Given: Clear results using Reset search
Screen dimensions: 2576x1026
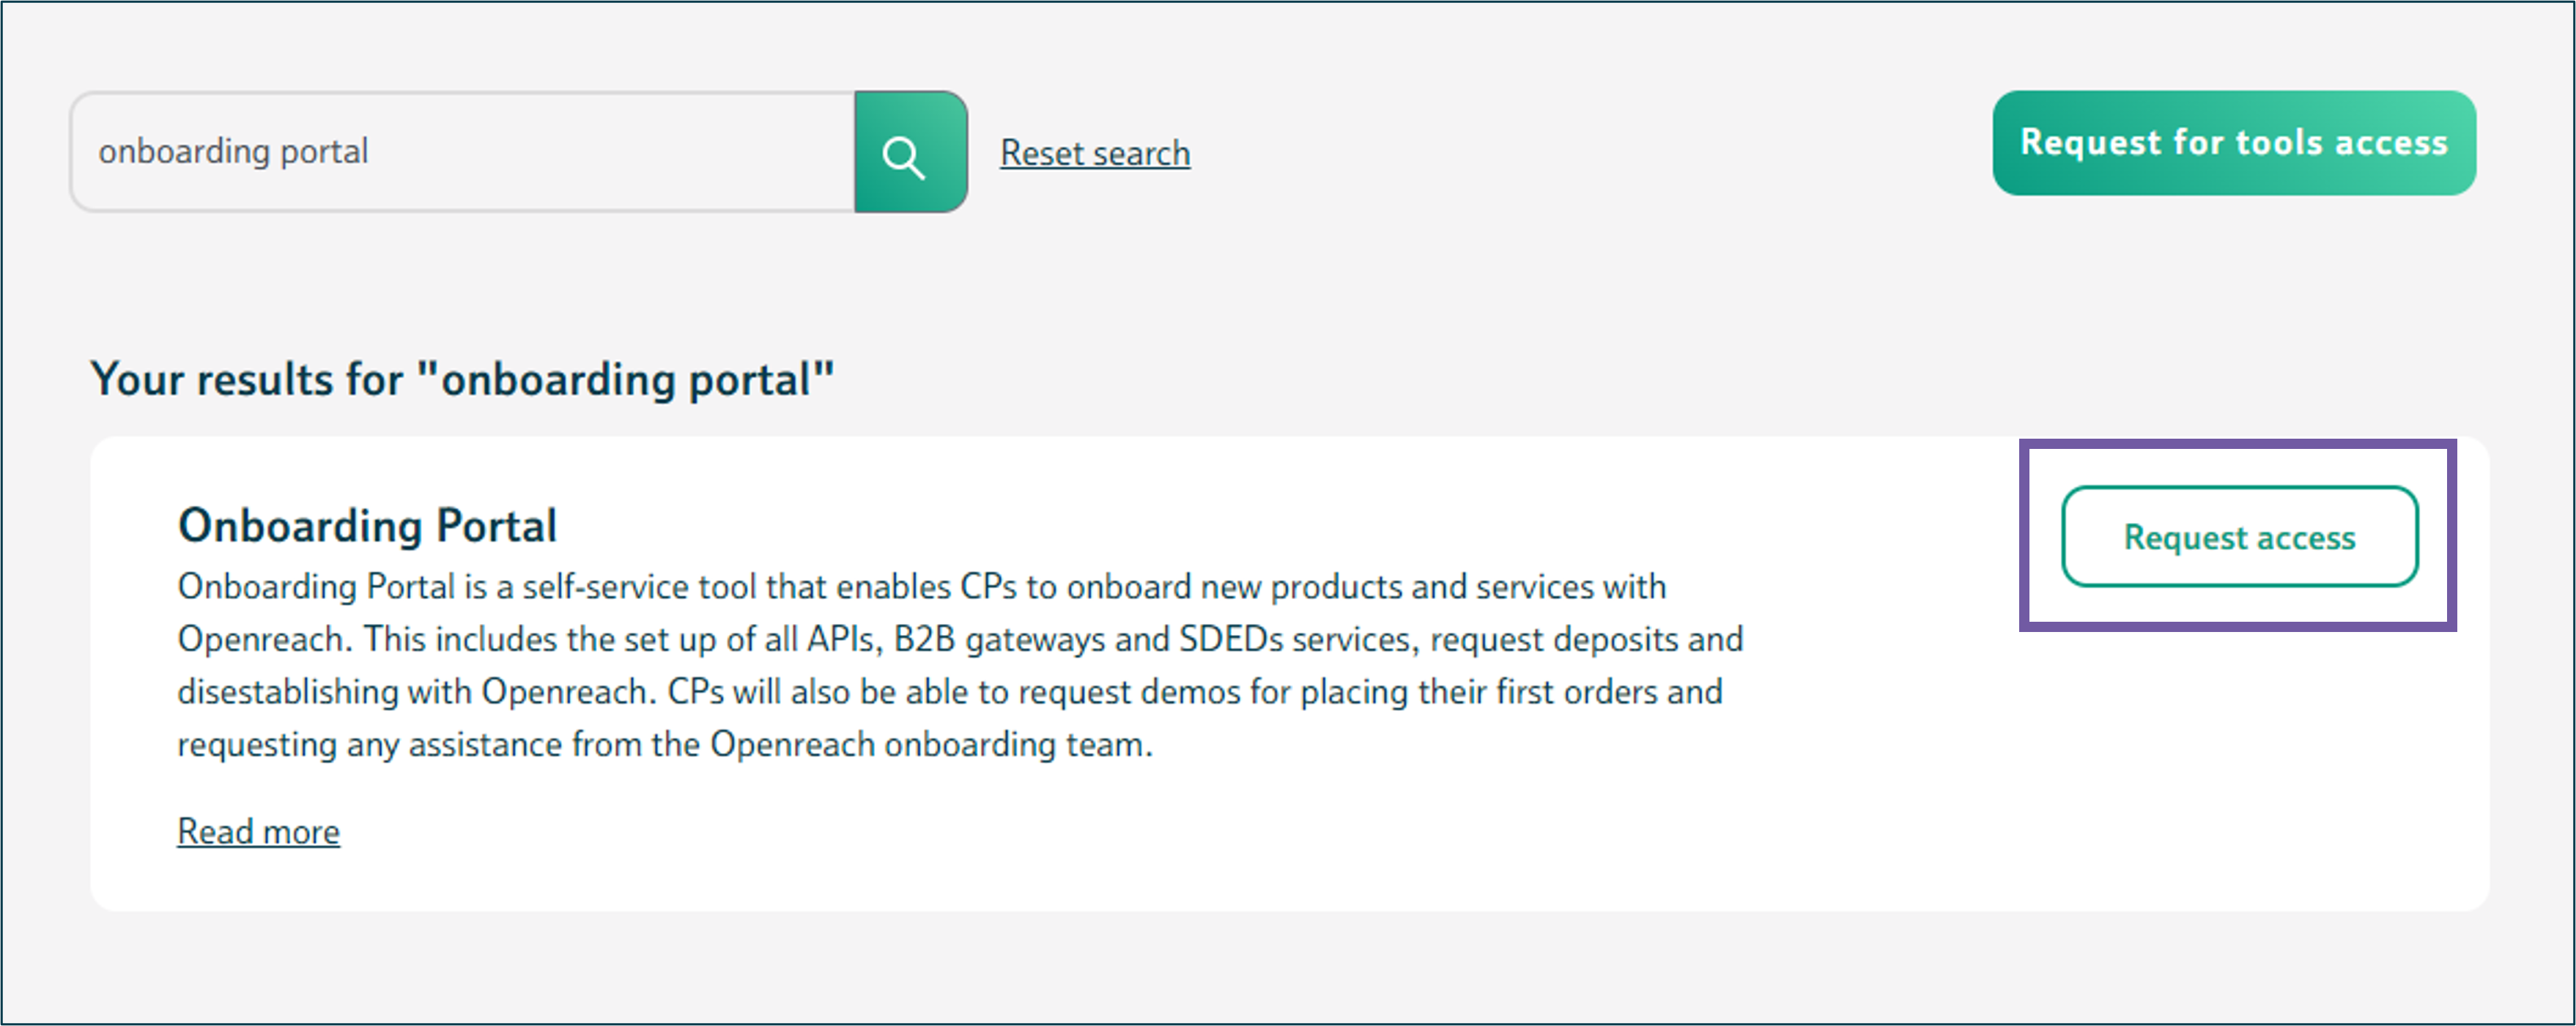Looking at the screenshot, I should [1095, 153].
